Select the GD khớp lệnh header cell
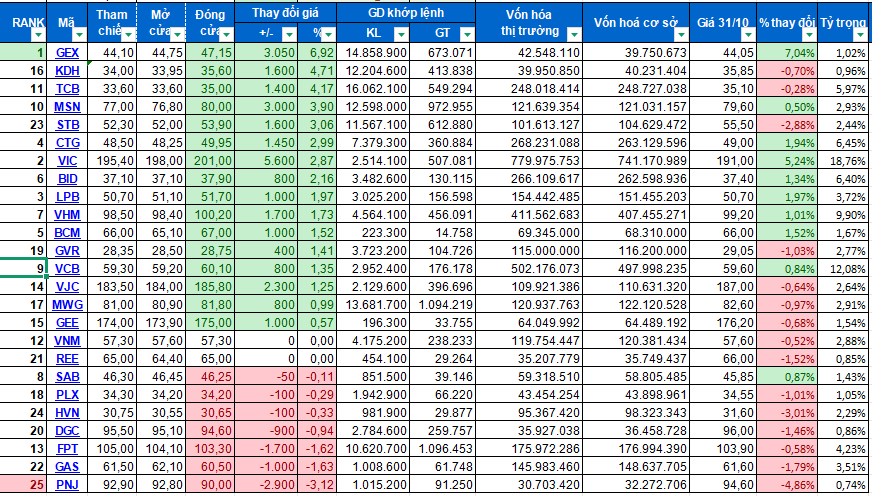 coord(406,12)
